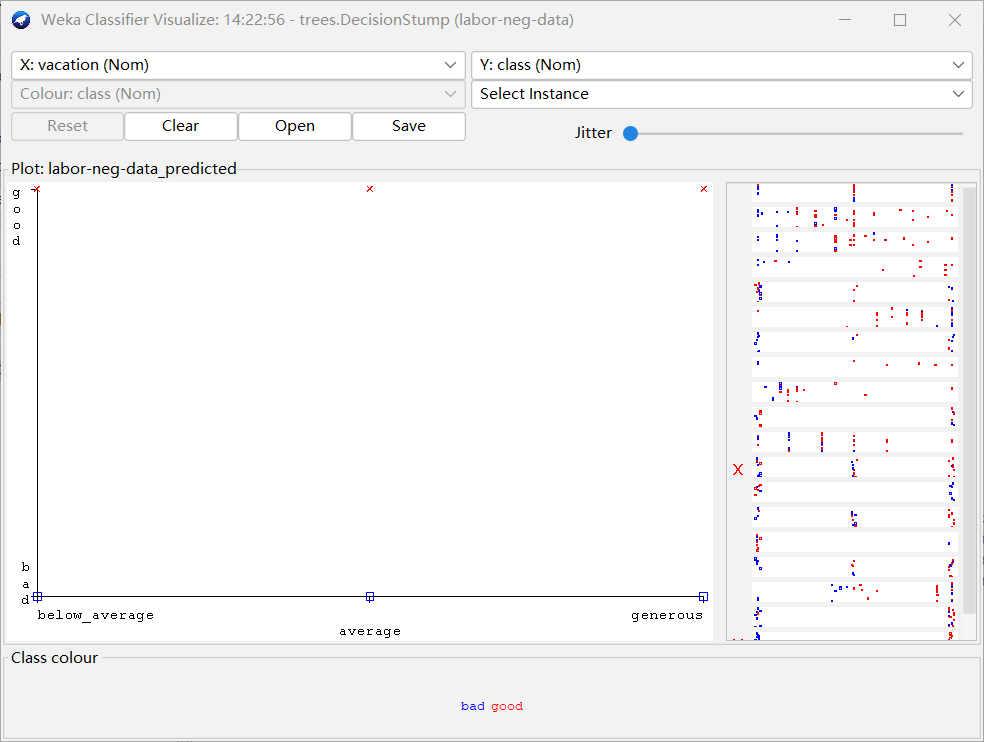Click the 'below_average' x-axis label
This screenshot has width=984, height=742.
coord(95,615)
